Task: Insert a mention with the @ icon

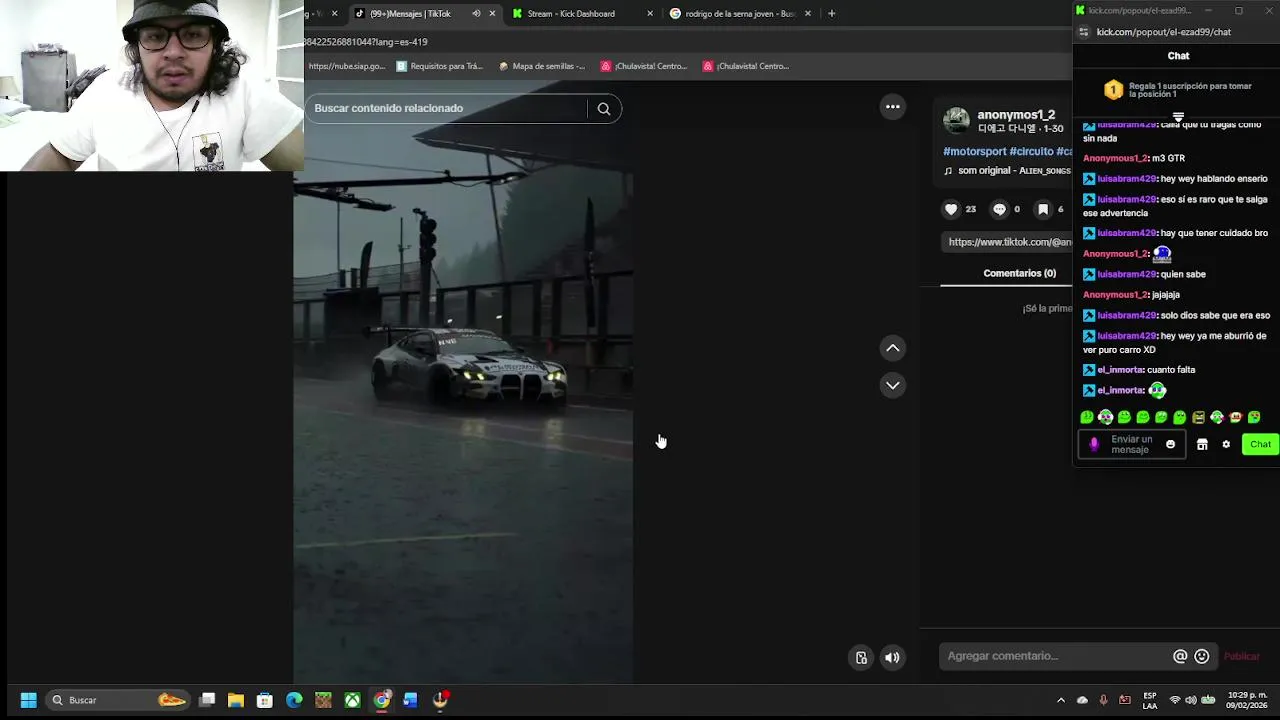Action: tap(1180, 656)
